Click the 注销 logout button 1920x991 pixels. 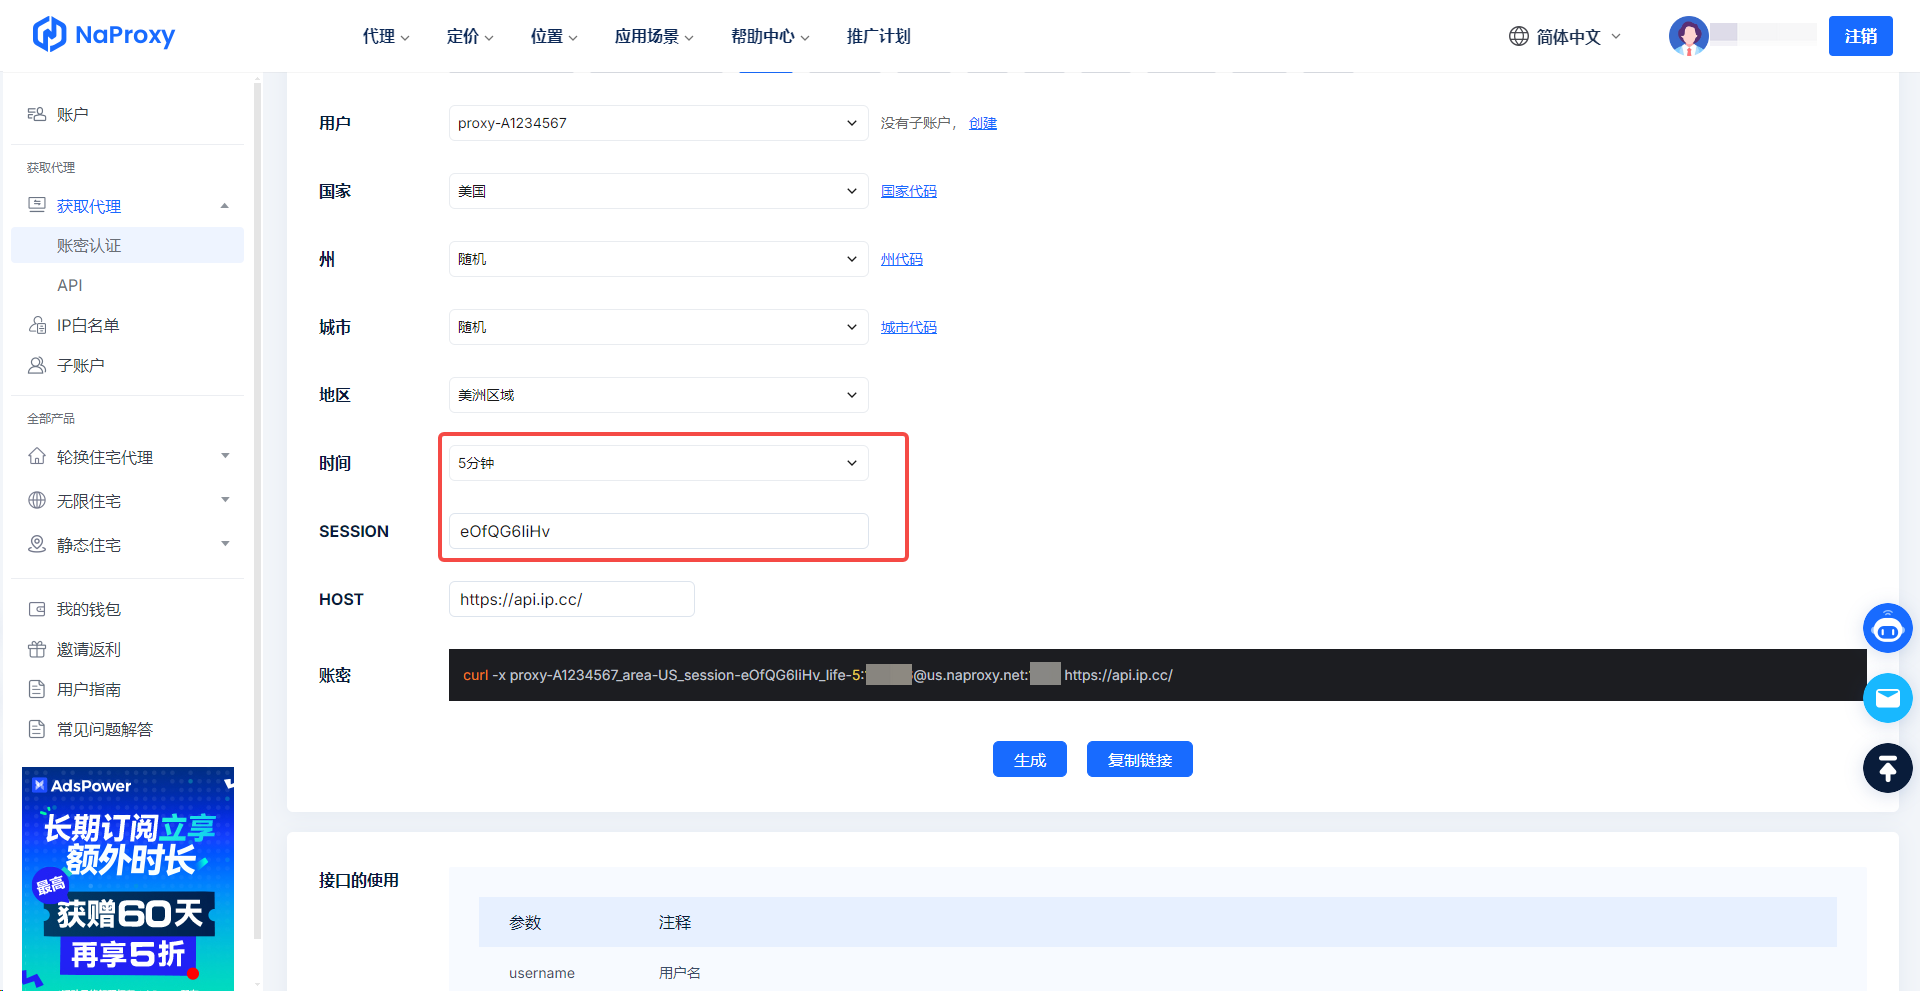pos(1860,36)
